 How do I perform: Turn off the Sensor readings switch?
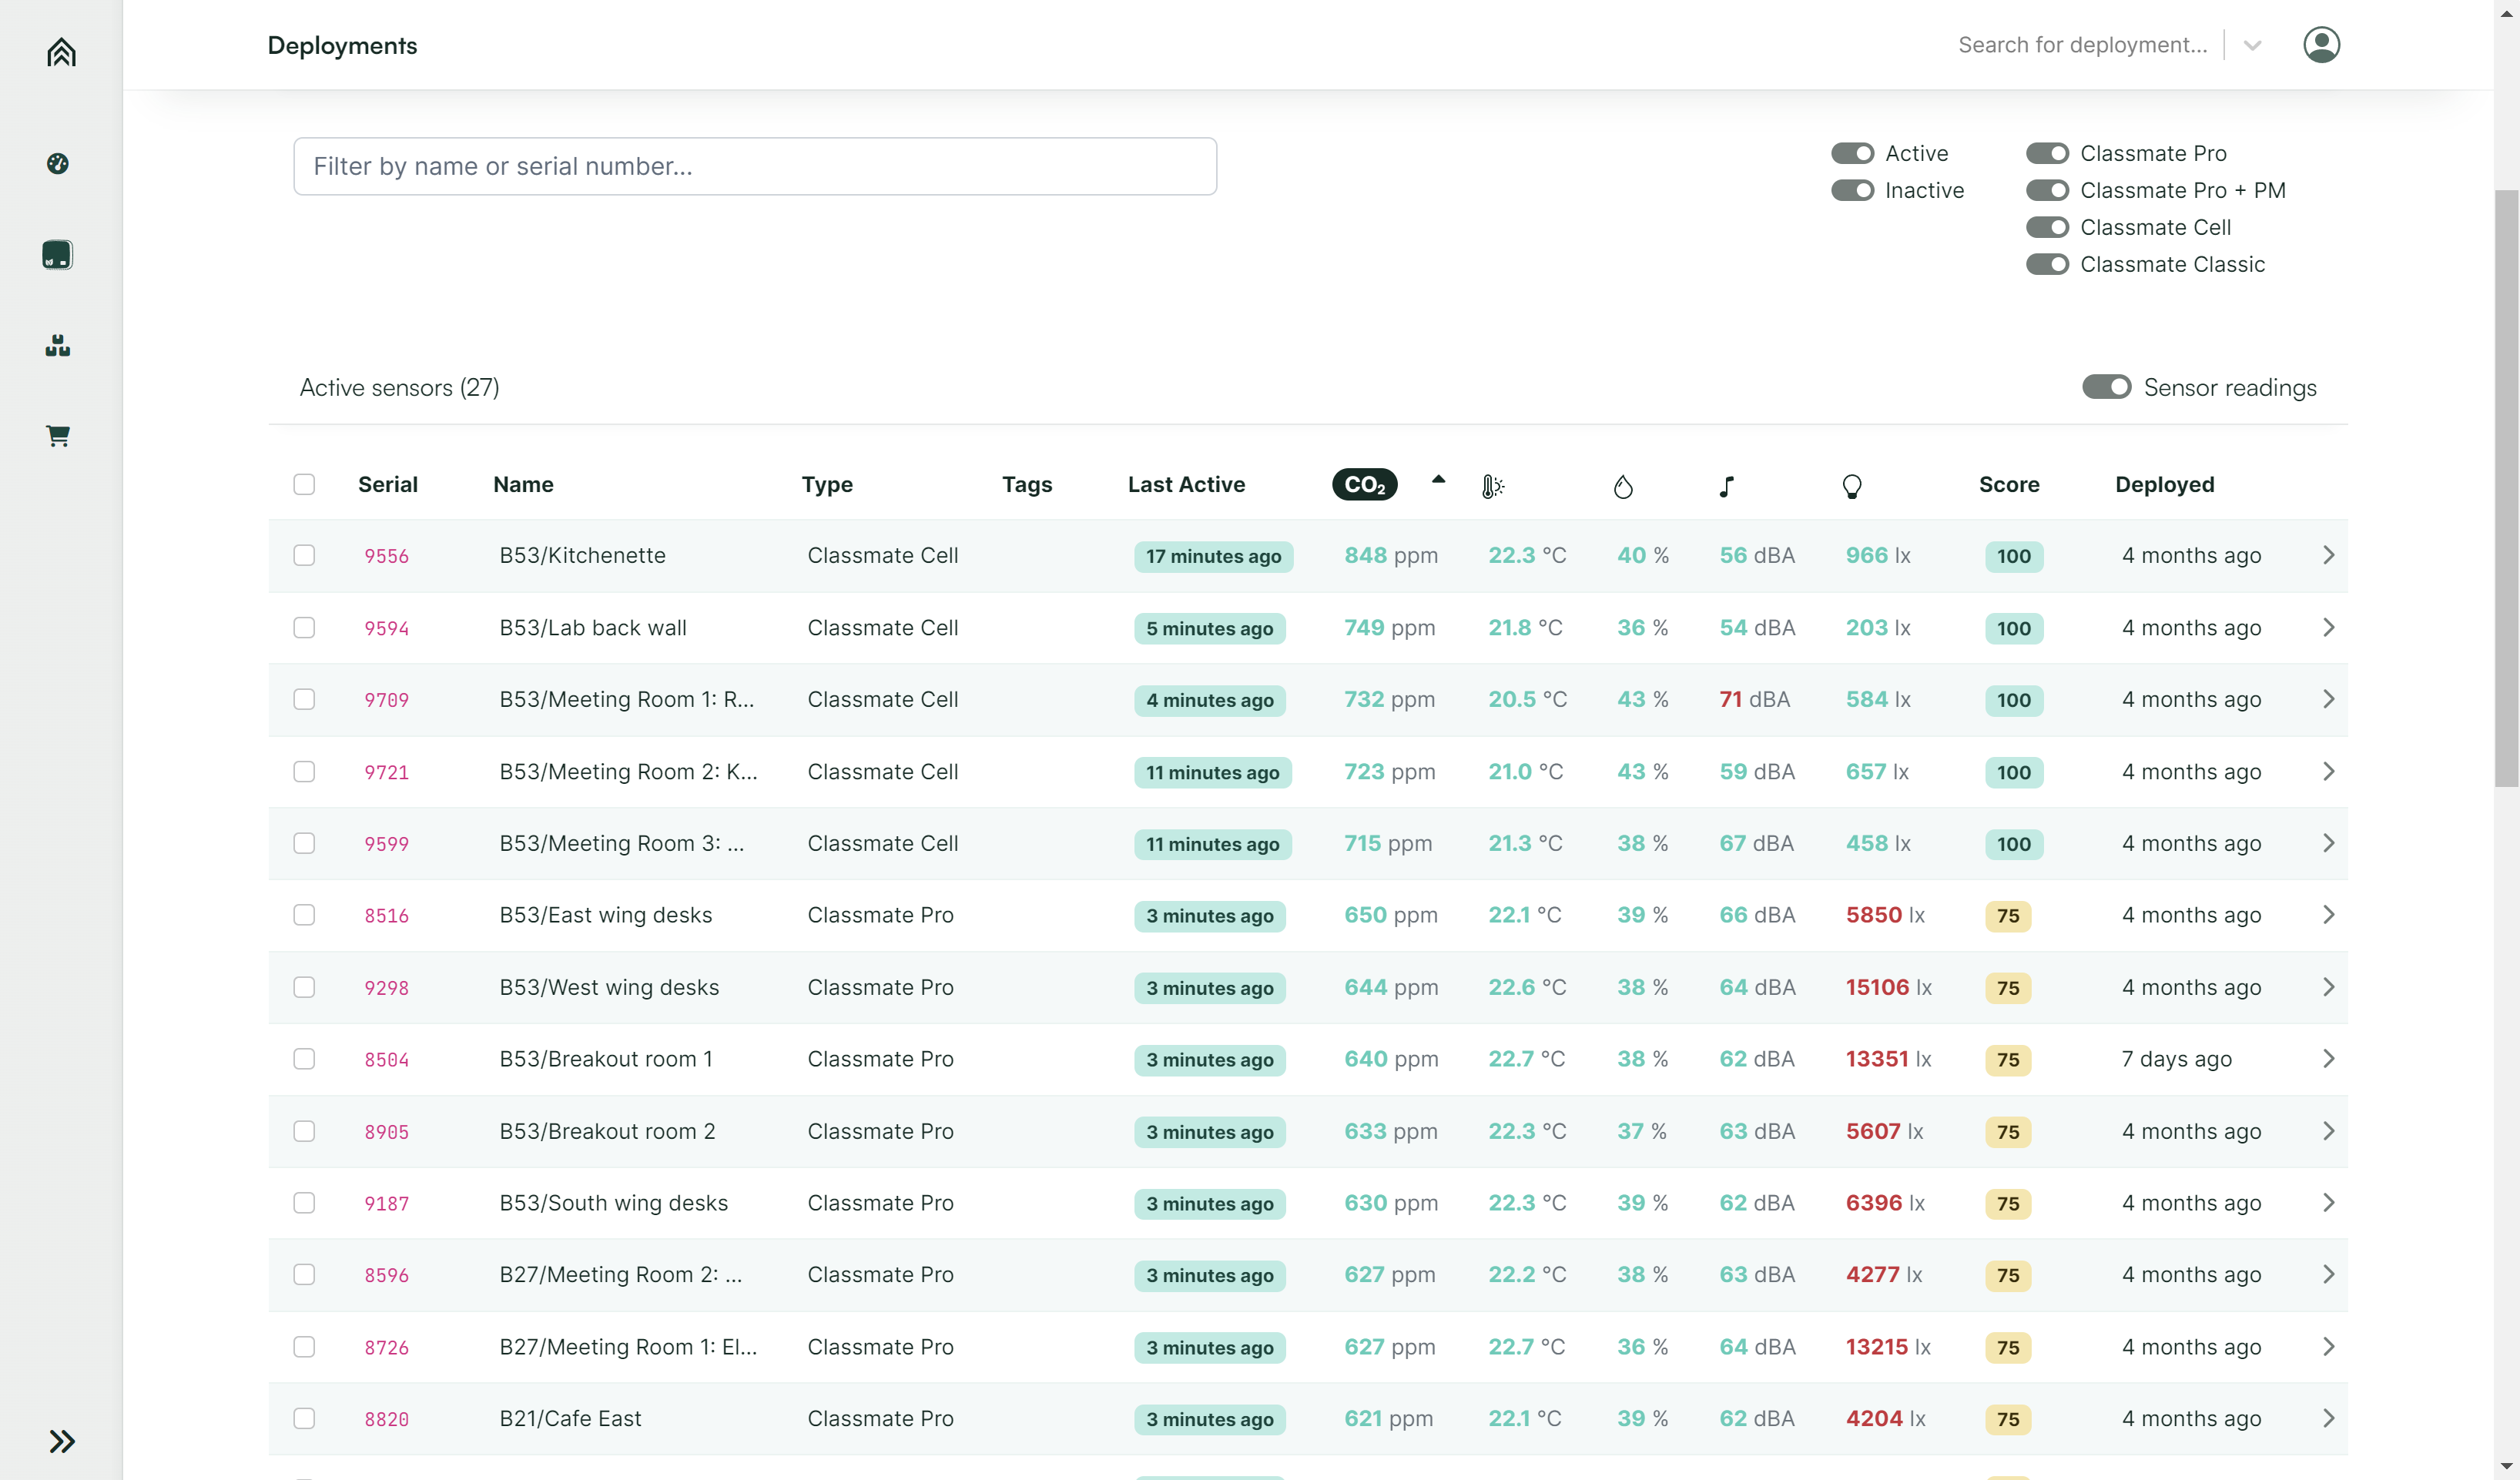pos(2106,387)
